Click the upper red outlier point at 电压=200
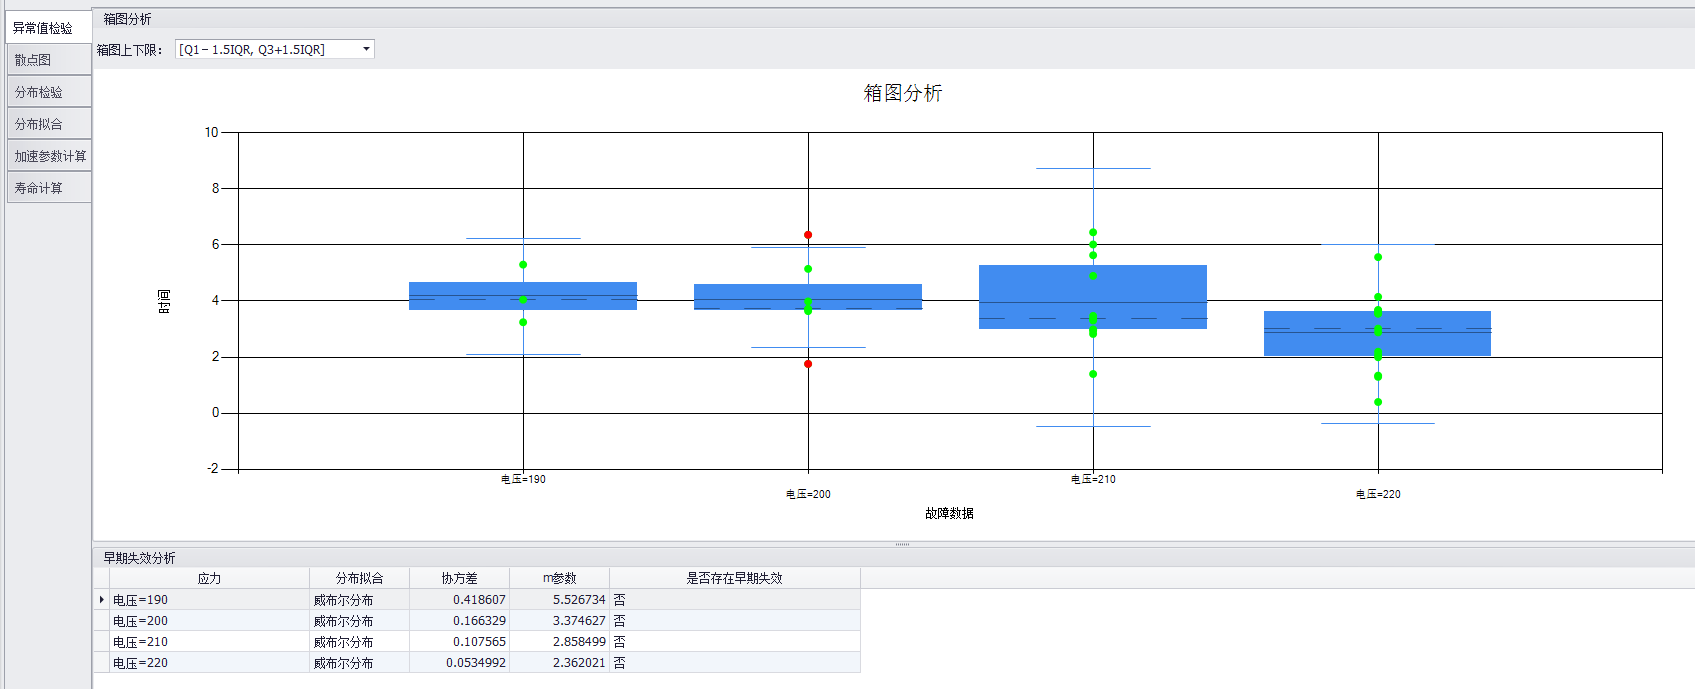Viewport: 1695px width, 689px height. click(x=808, y=235)
